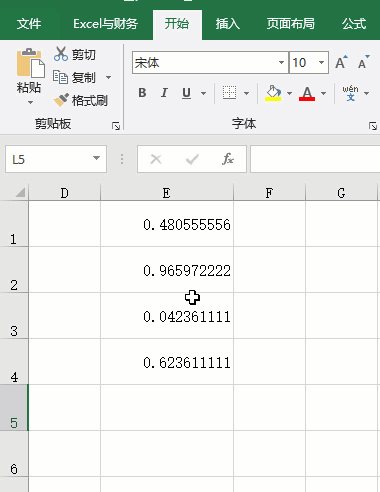Image resolution: width=380 pixels, height=492 pixels.
Task: Apply cell borders with the borders icon
Action: (x=230, y=93)
